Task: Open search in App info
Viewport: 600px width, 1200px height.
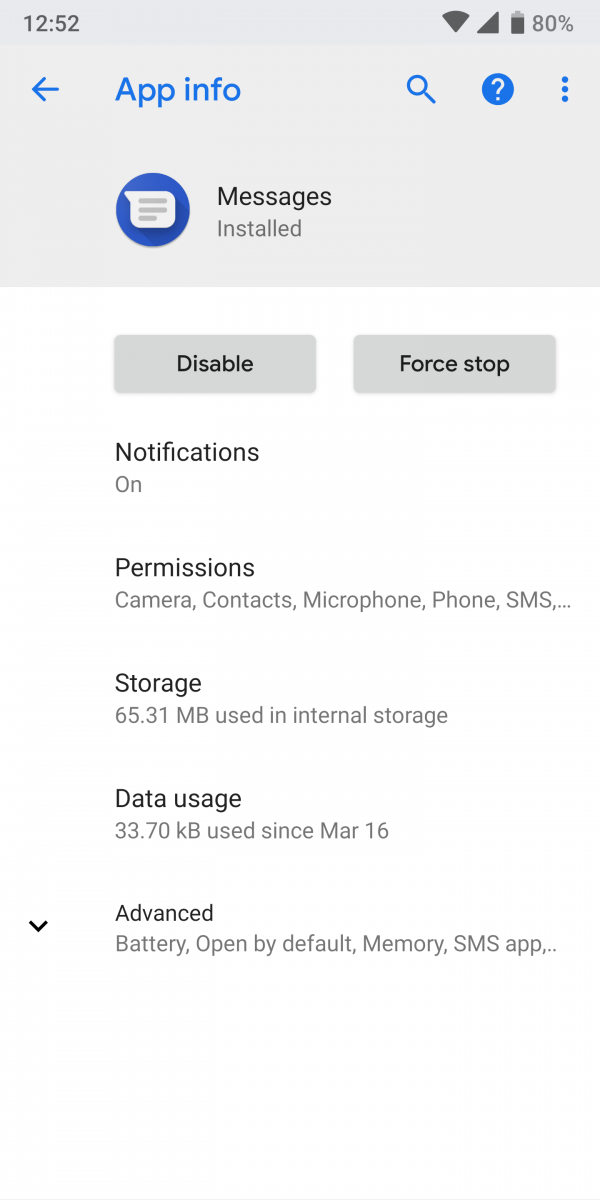Action: 421,89
